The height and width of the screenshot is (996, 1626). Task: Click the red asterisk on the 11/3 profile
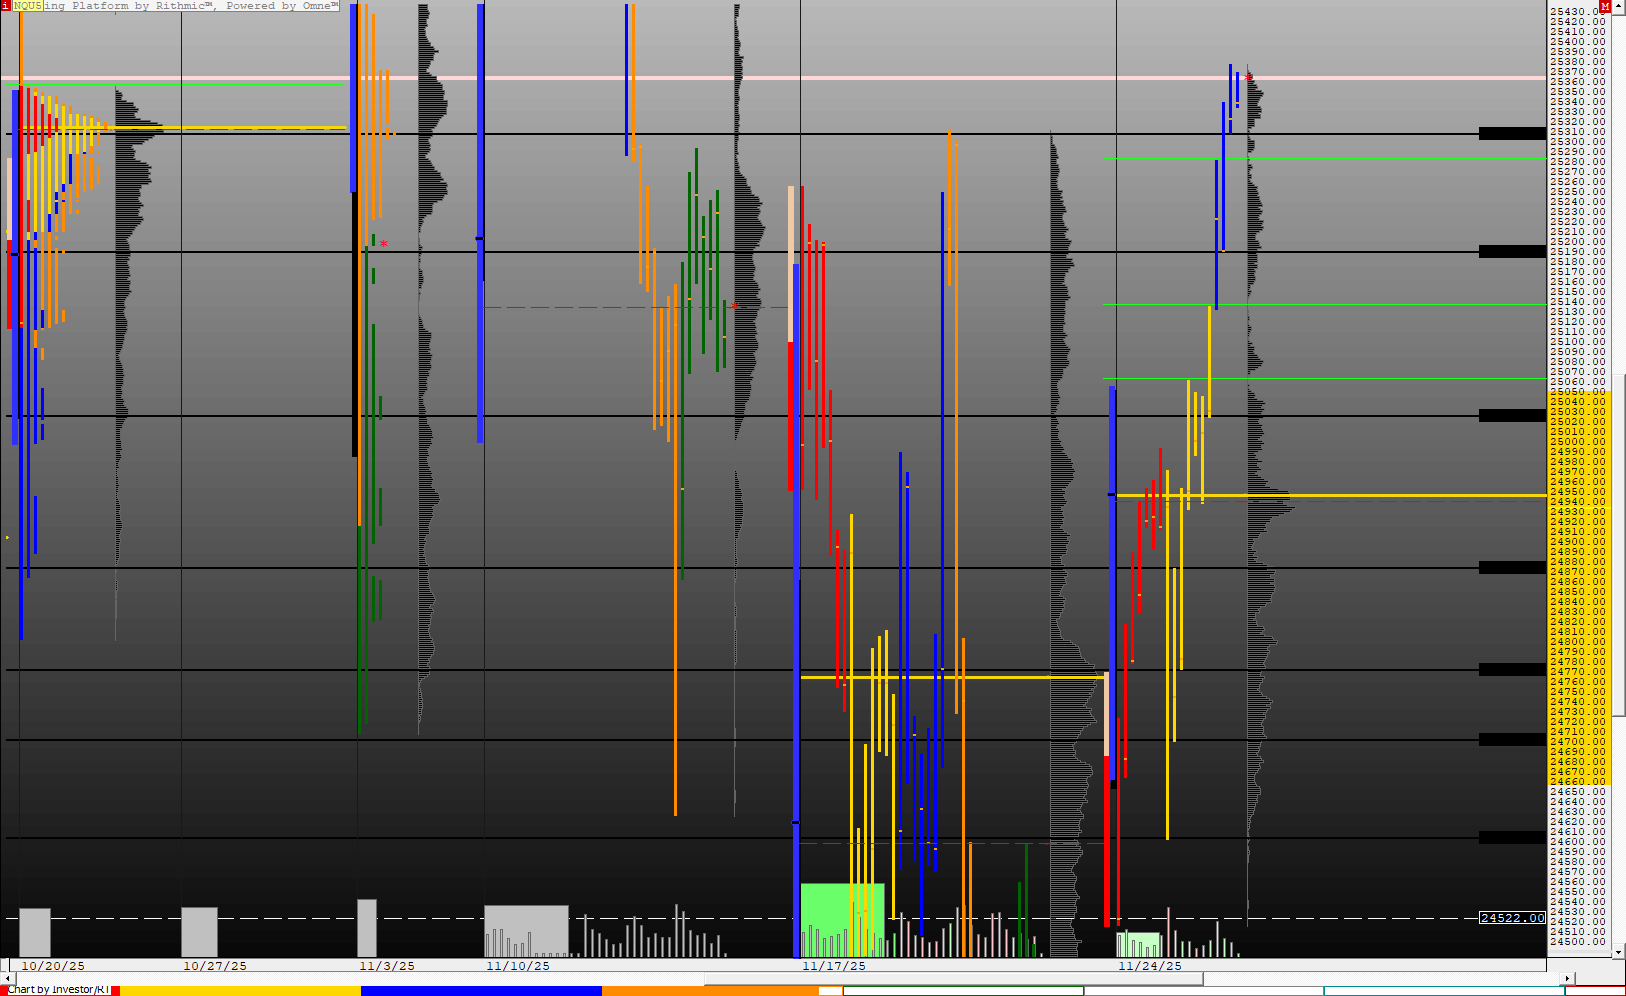[x=384, y=244]
